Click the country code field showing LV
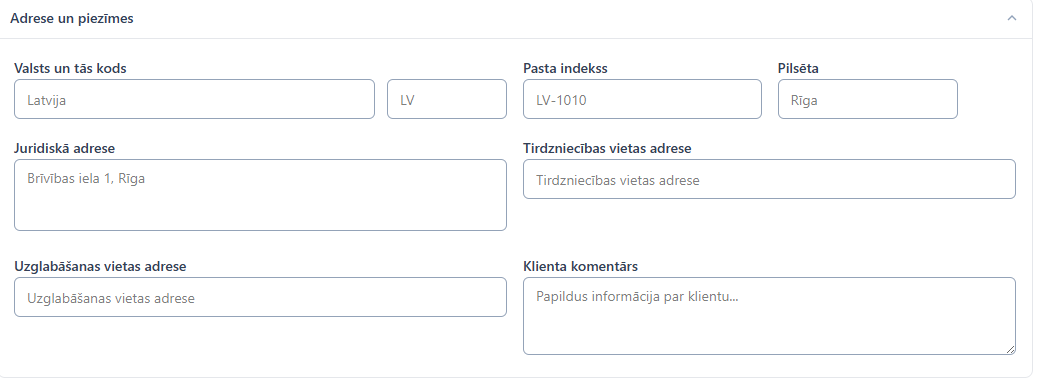 (447, 99)
